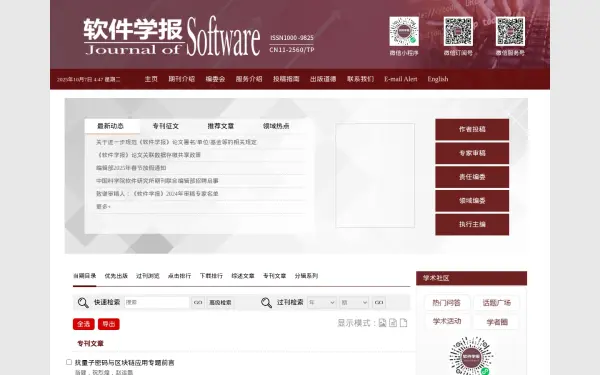Click the 专家审稿 button
The width and height of the screenshot is (600, 375).
tap(472, 153)
